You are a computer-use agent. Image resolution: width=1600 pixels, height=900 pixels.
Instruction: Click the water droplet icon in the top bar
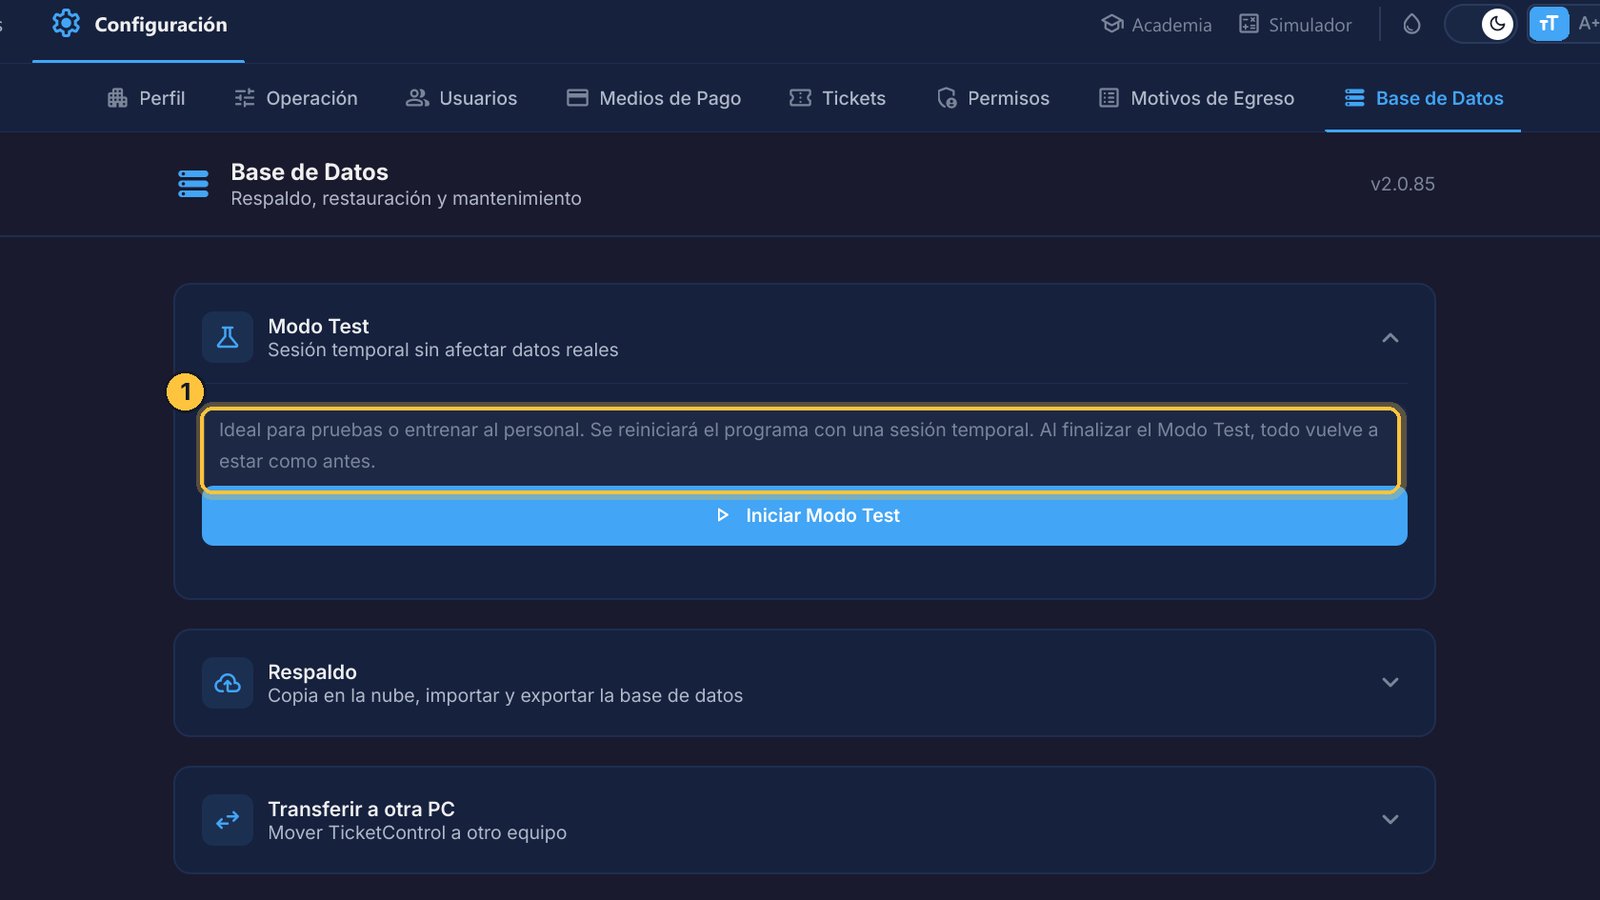coord(1411,24)
